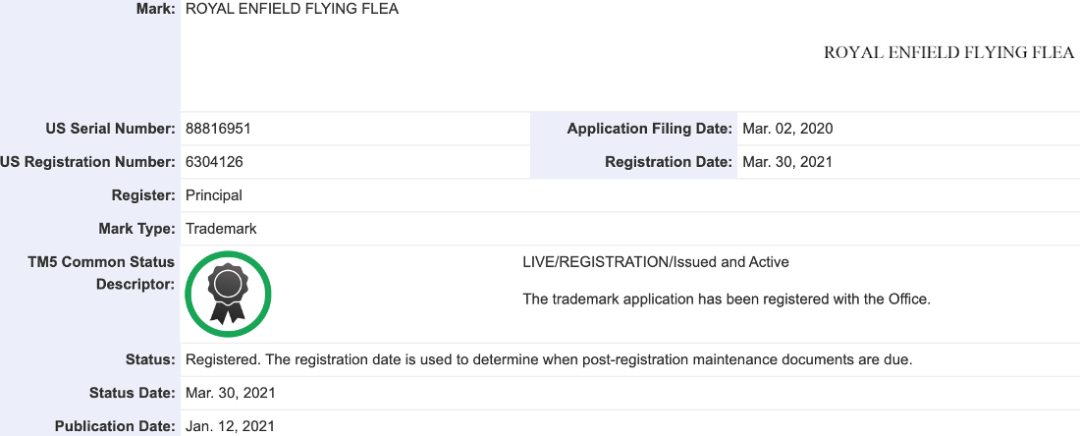Select the US Registration Number 6304126
The width and height of the screenshot is (1080, 436).
[214, 162]
